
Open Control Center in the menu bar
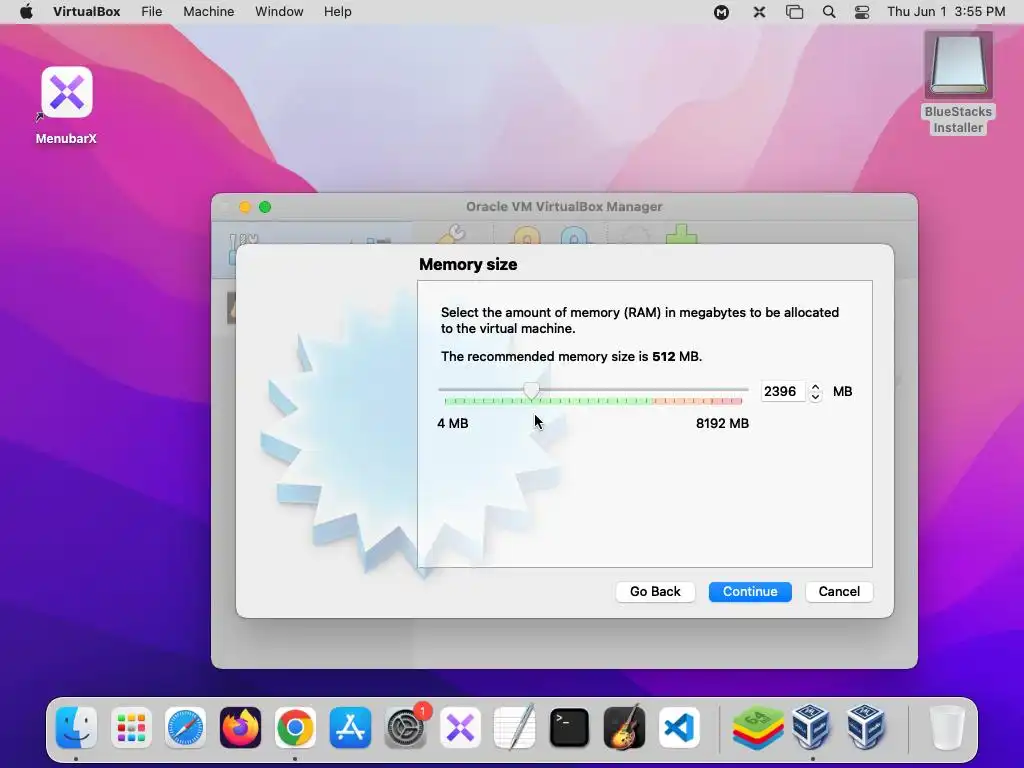coord(862,12)
